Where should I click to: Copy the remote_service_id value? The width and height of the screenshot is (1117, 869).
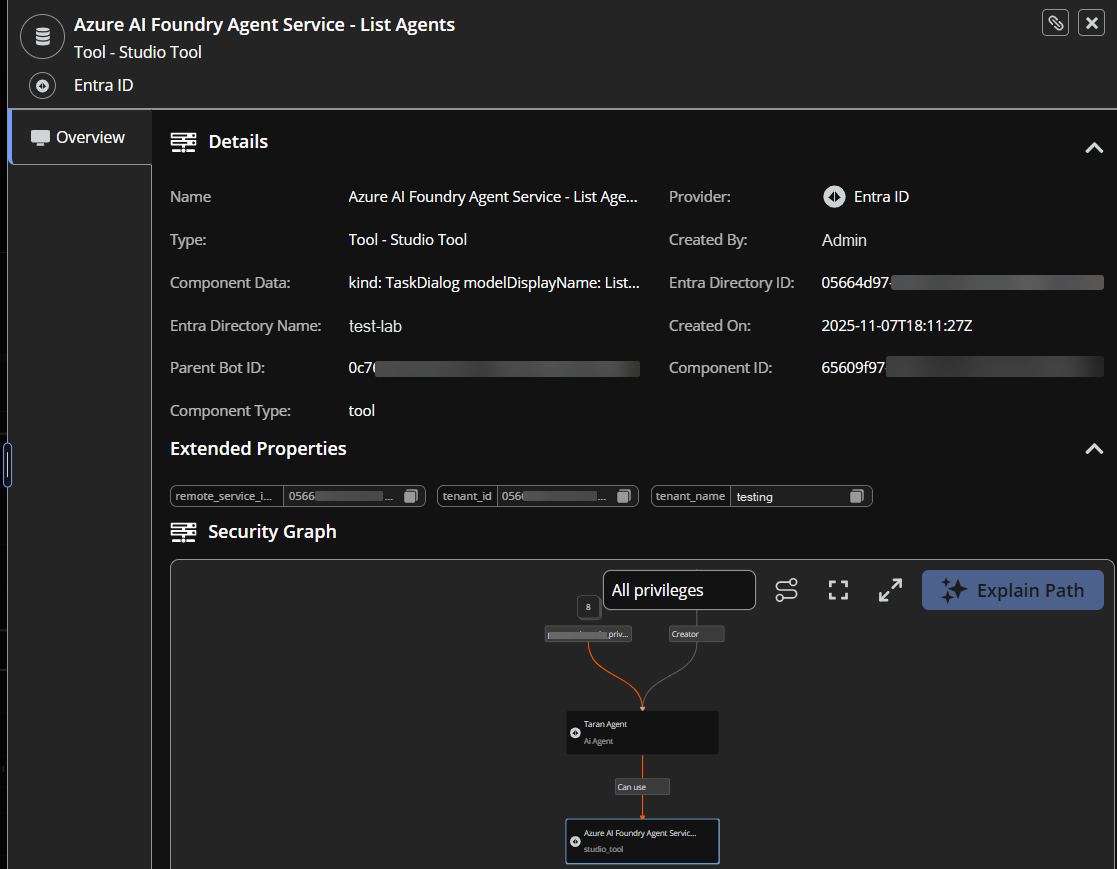pos(411,496)
